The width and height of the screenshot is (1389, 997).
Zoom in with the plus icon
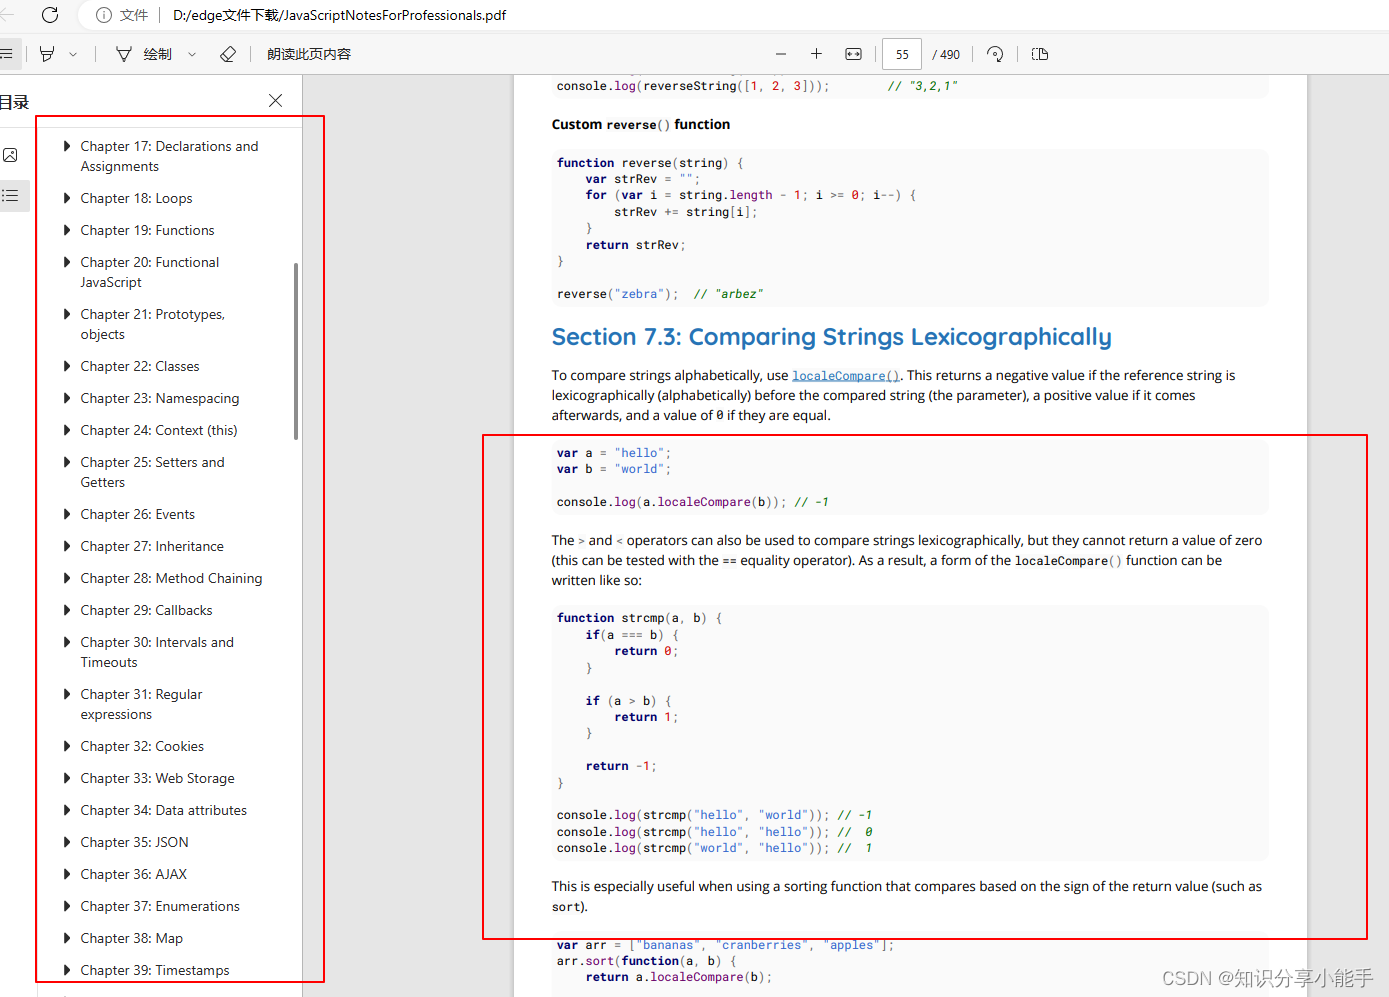point(816,54)
